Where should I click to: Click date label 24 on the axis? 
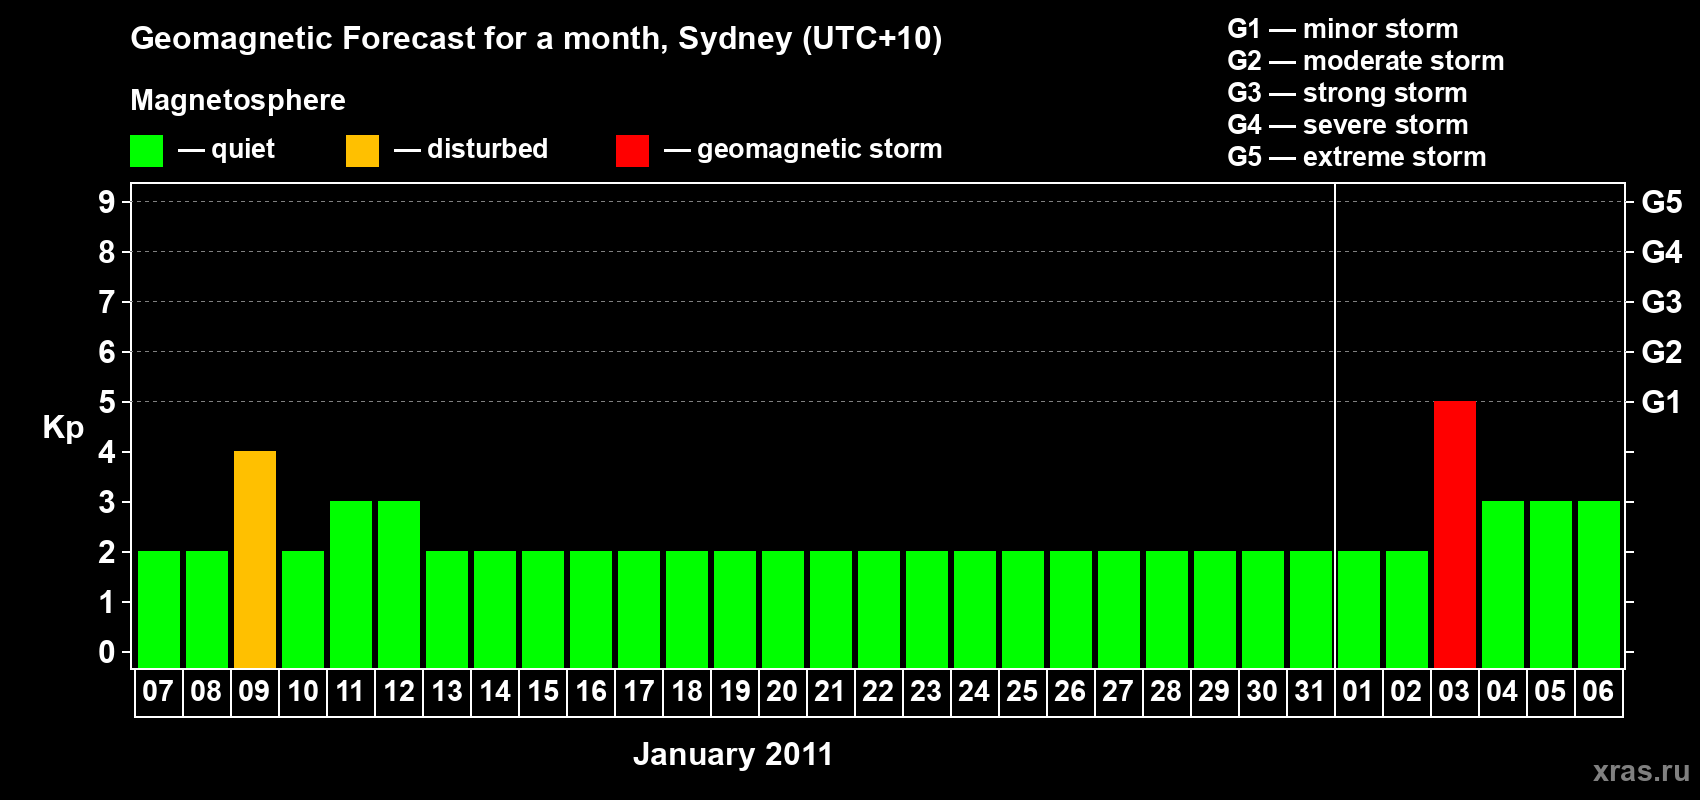pos(974,691)
